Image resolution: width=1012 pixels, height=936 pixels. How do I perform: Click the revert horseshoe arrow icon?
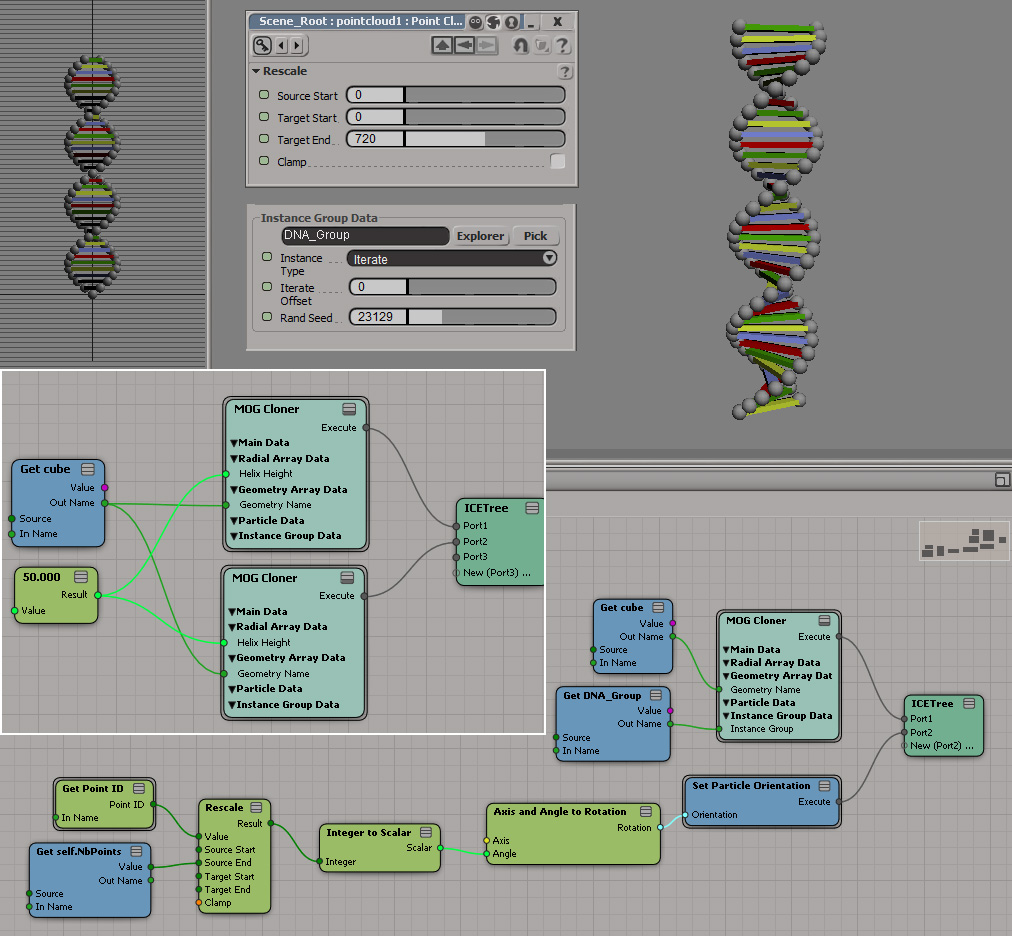(x=520, y=45)
